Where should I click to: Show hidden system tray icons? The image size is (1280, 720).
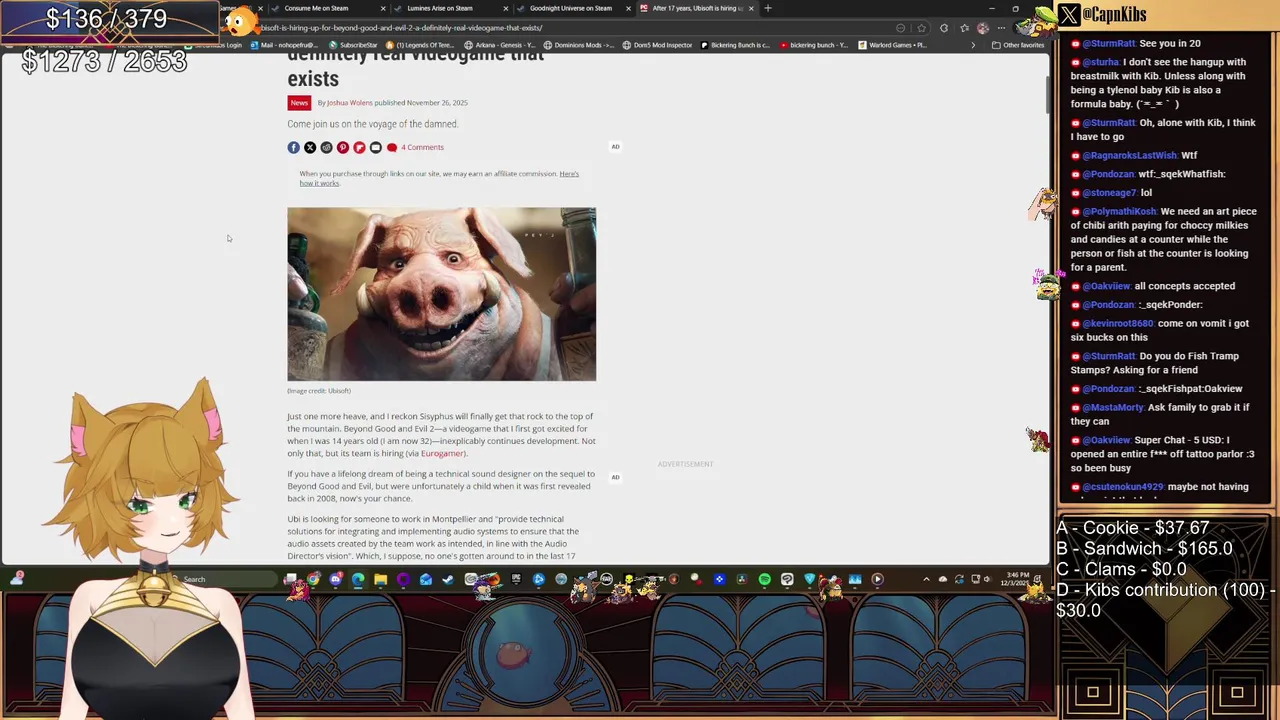[x=926, y=579]
